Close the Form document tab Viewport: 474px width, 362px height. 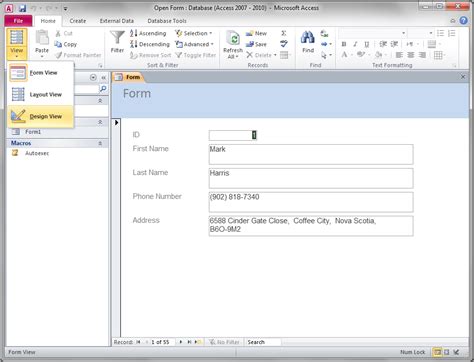(463, 77)
